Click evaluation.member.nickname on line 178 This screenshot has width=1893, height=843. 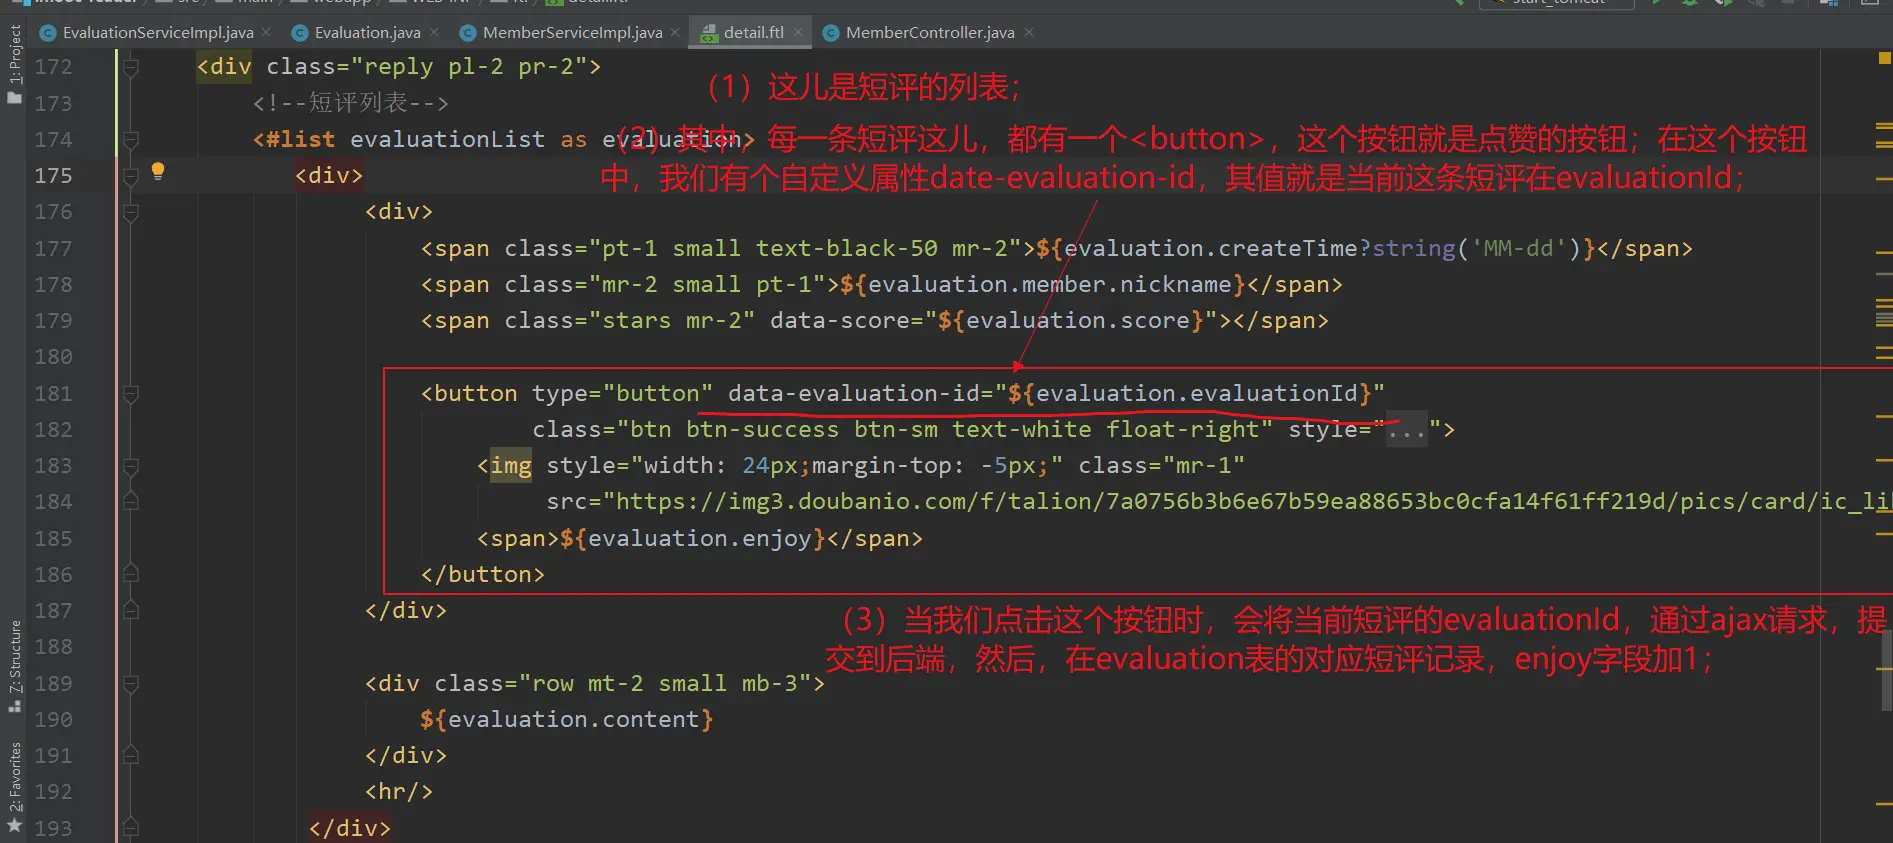click(1049, 285)
